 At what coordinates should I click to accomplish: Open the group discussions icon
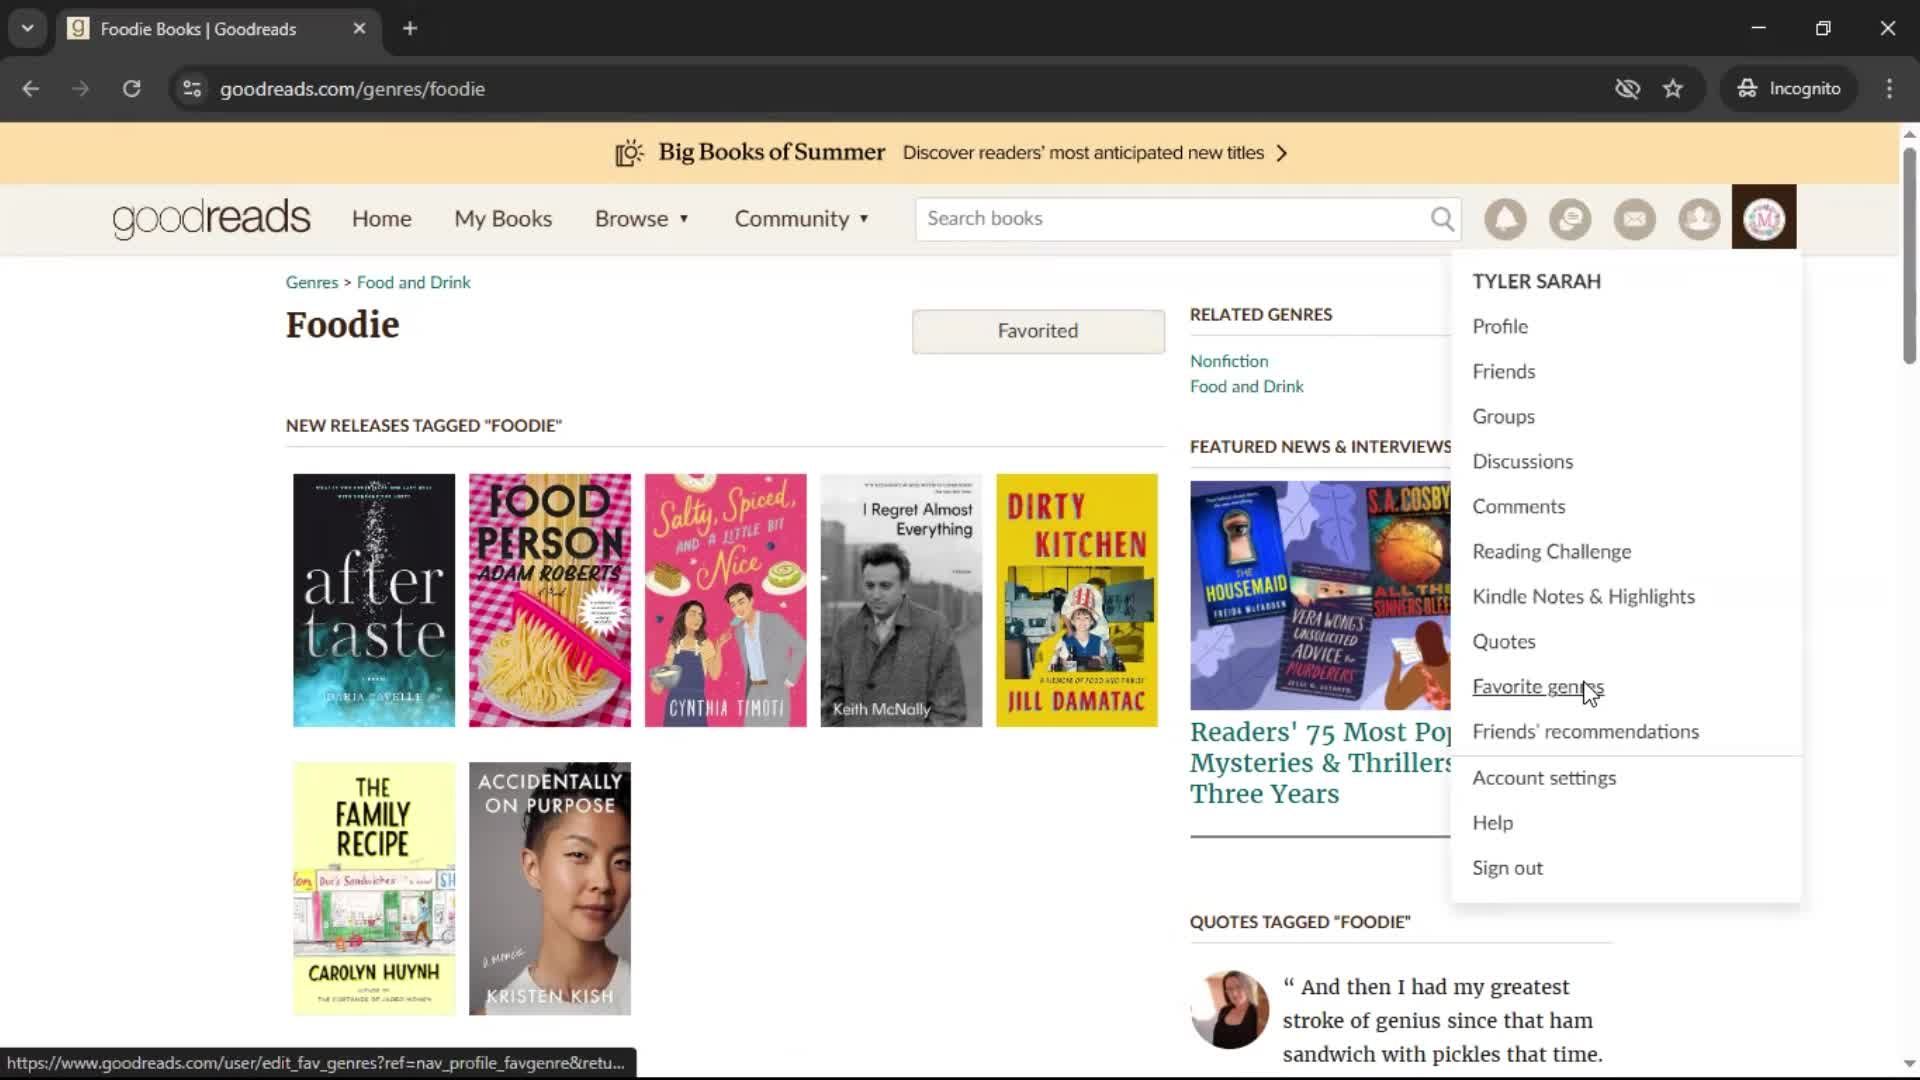[x=1570, y=219]
